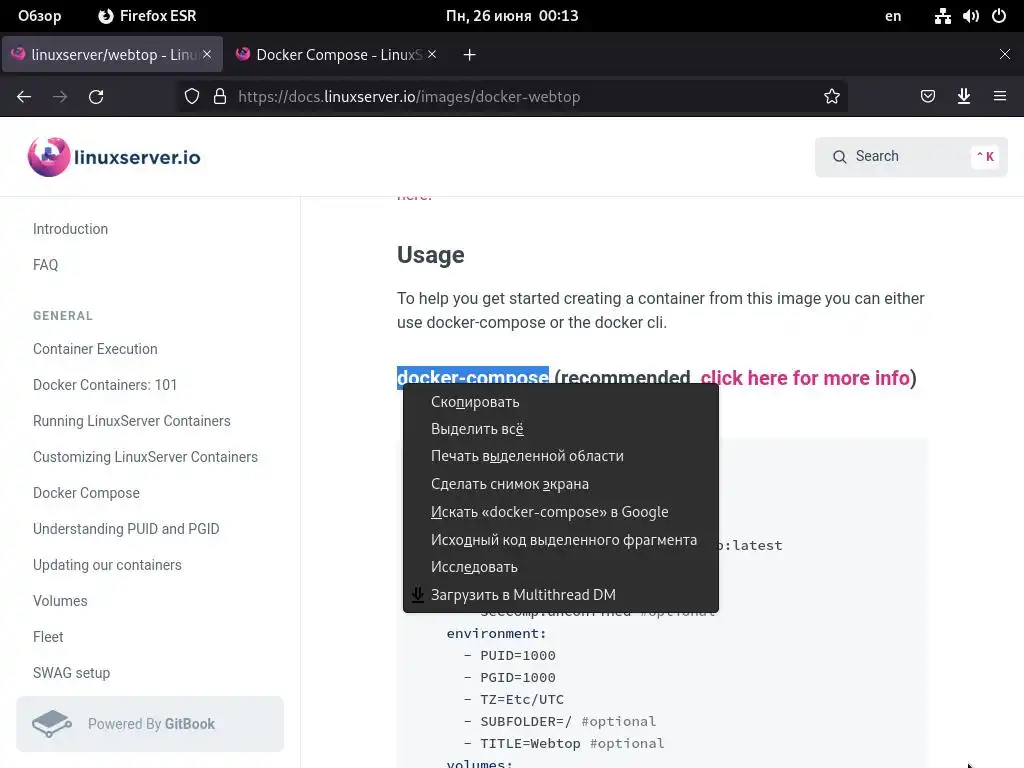Select Сделать снимок экрана menu entry
Viewport: 1024px width, 768px height.
pos(509,484)
